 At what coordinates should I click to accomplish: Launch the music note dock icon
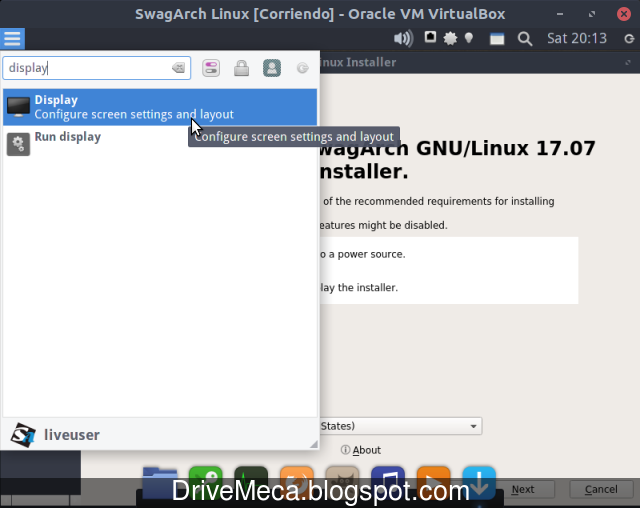pyautogui.click(x=388, y=483)
